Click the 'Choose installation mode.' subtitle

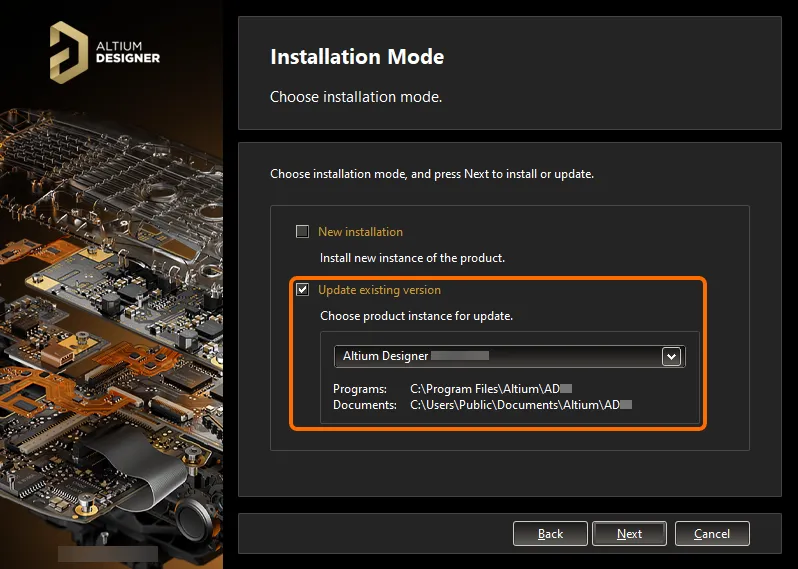tap(356, 97)
